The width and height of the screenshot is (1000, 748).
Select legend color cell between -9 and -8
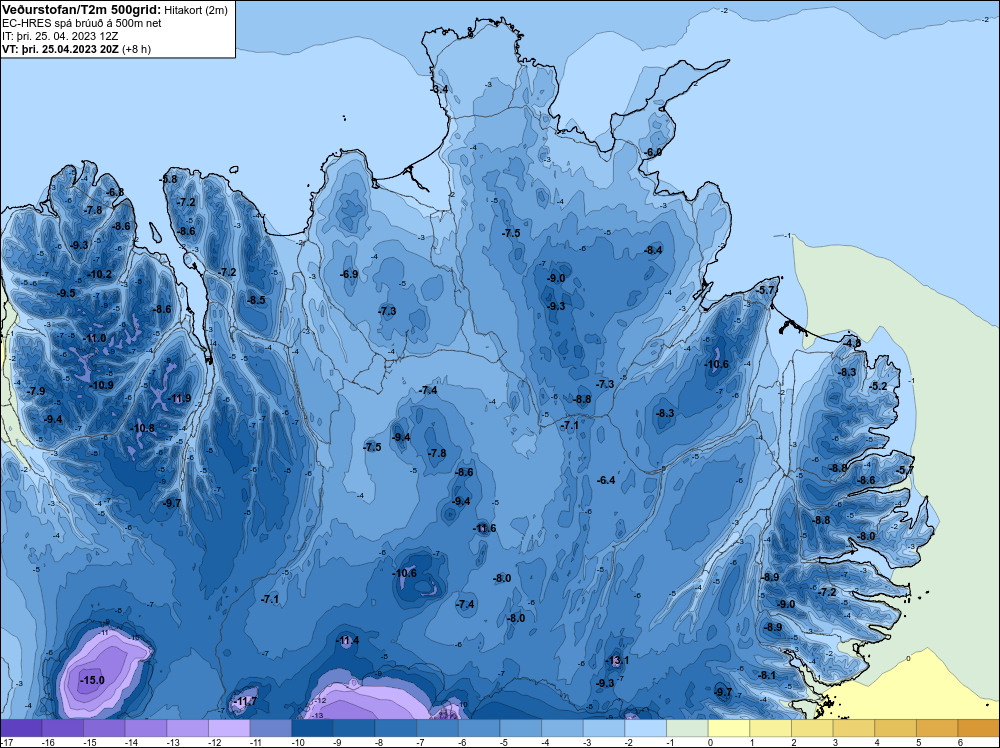[x=354, y=728]
